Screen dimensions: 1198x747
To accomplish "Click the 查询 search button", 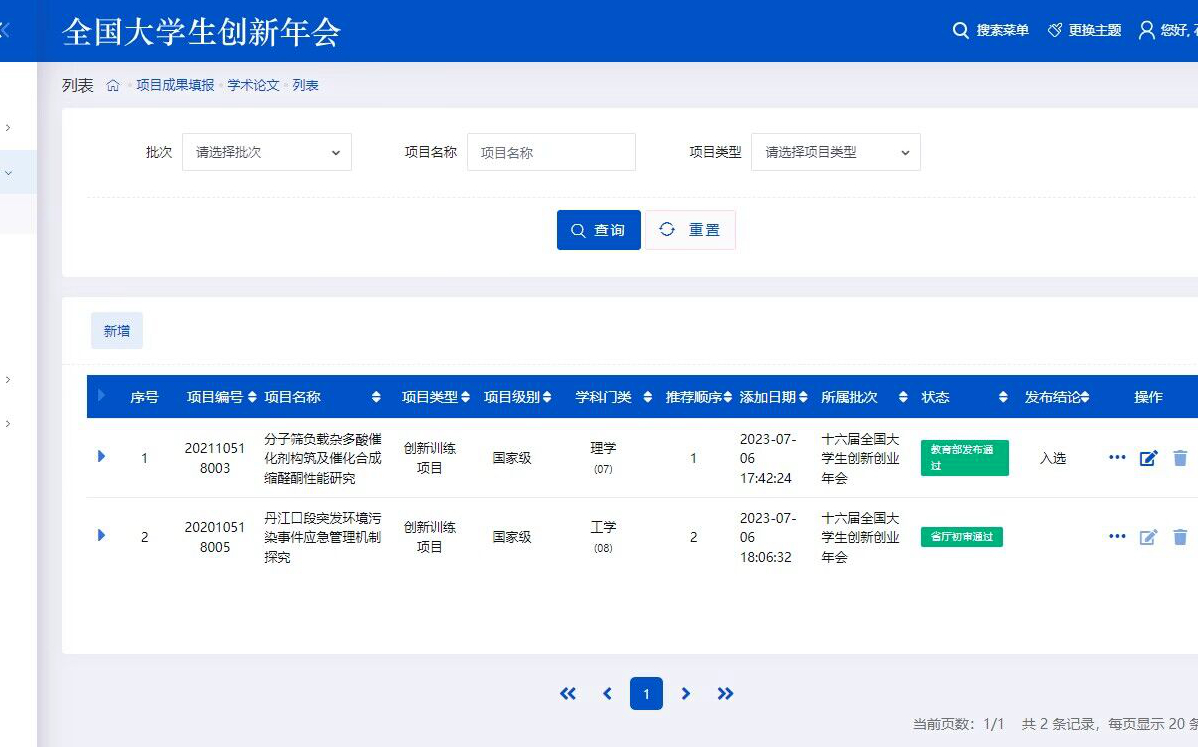I will (x=598, y=230).
